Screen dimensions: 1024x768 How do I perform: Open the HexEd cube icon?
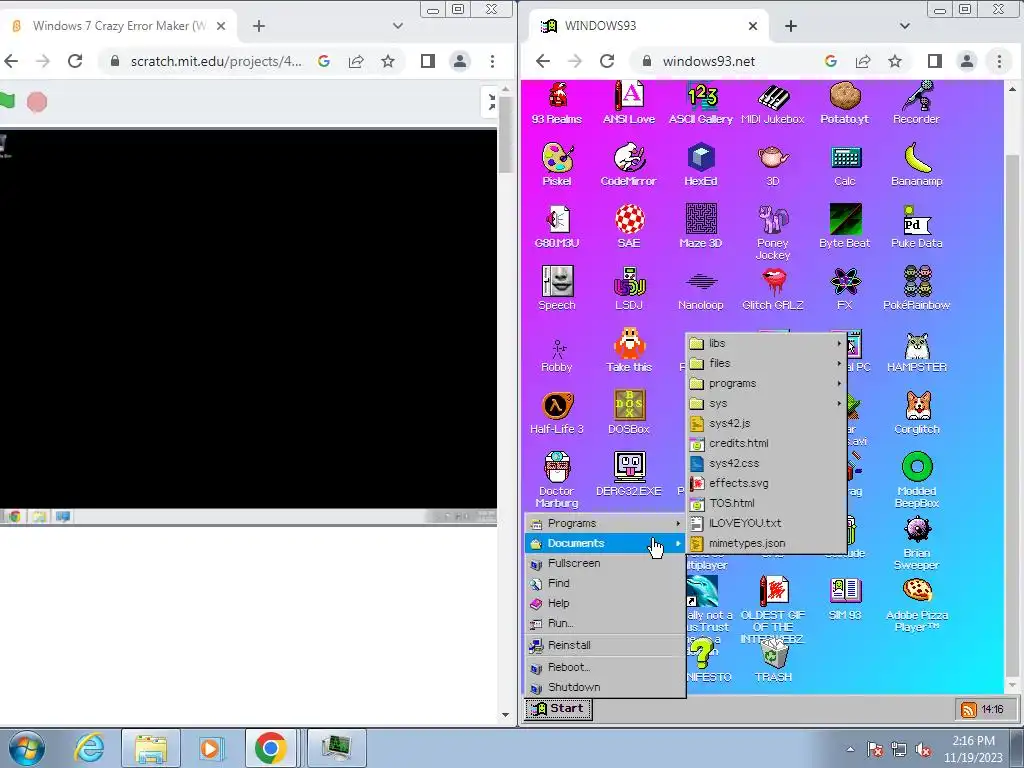pos(701,165)
